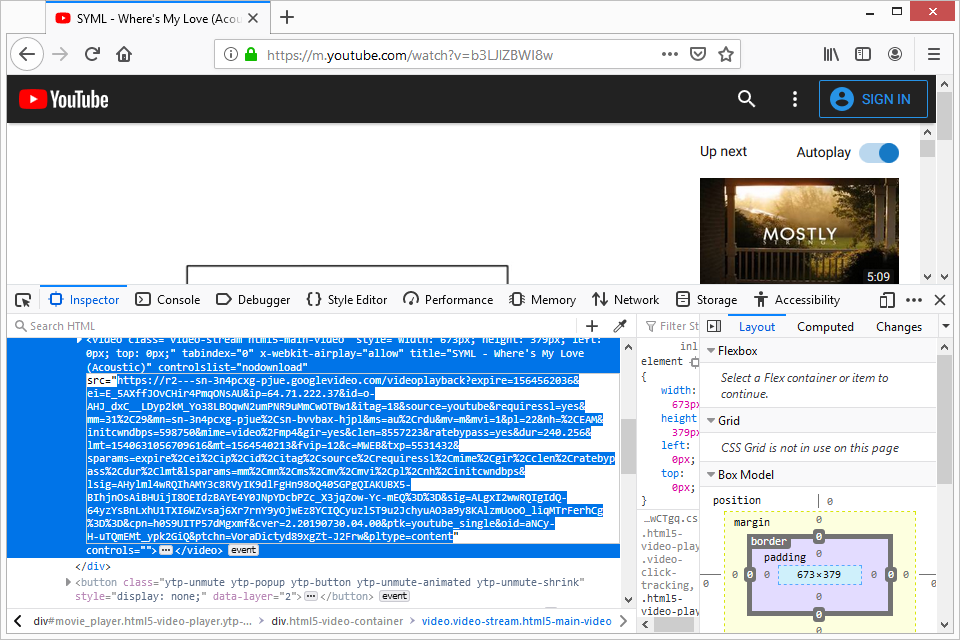Click the plus icon to create new node
The width and height of the screenshot is (960, 640).
pos(592,326)
